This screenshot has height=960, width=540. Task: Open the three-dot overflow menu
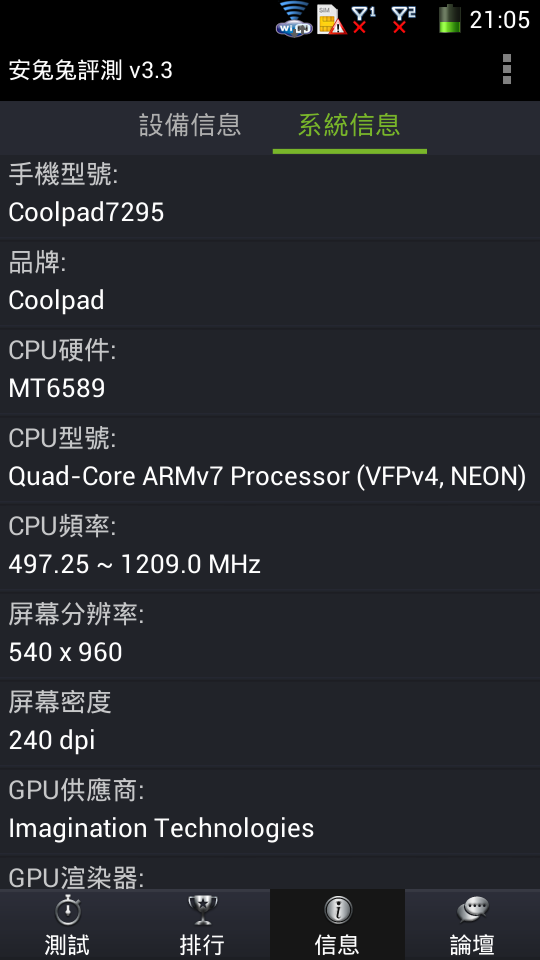pos(506,69)
